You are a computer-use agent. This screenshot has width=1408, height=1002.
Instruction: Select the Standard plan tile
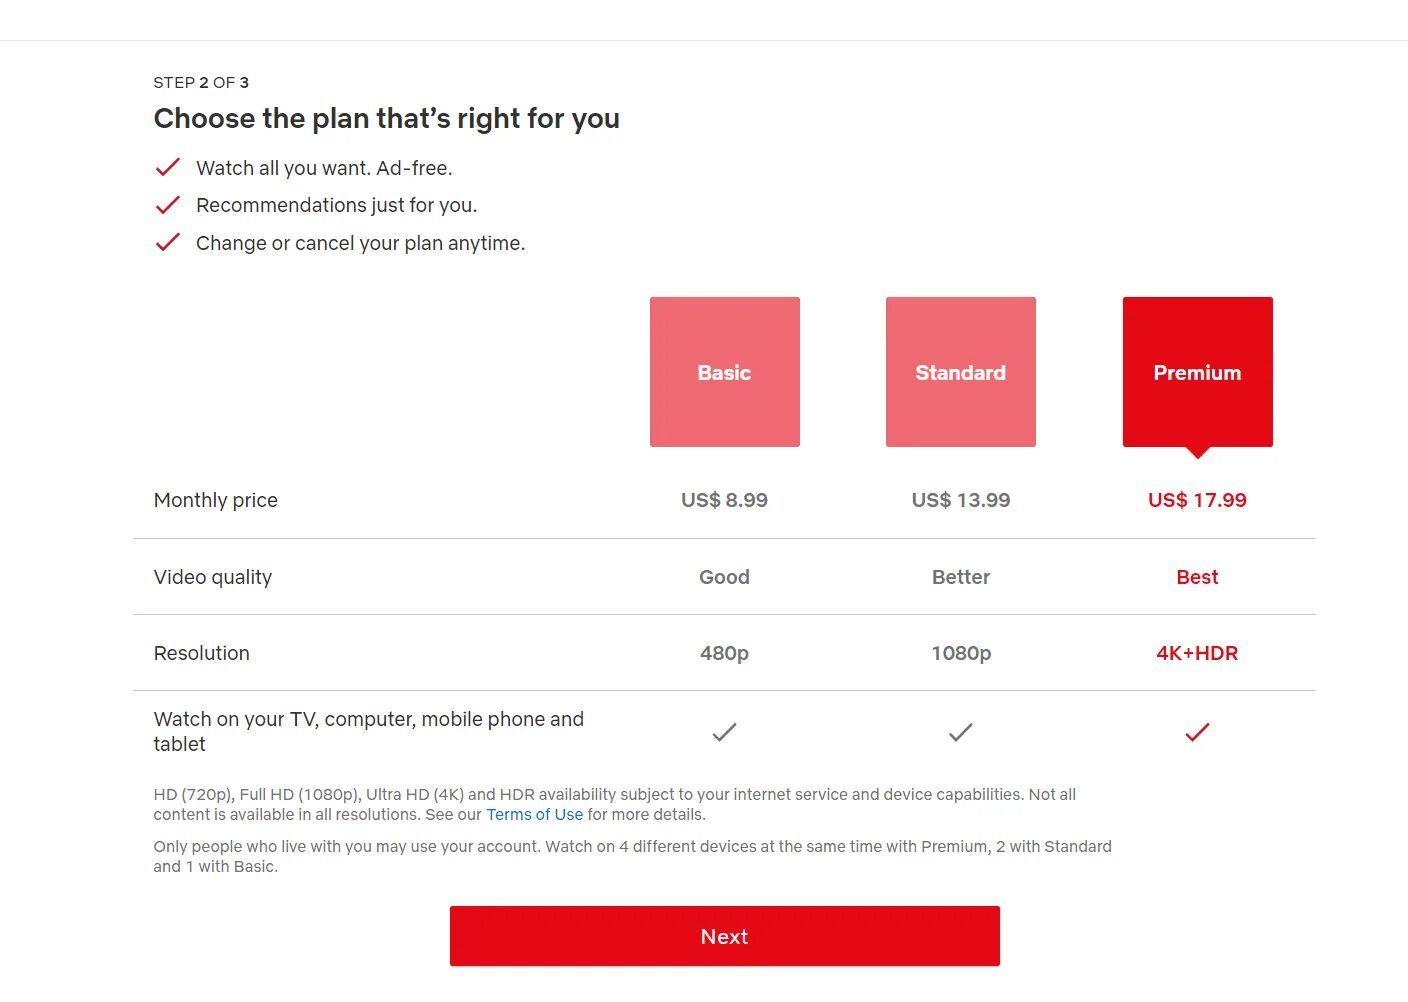[960, 372]
